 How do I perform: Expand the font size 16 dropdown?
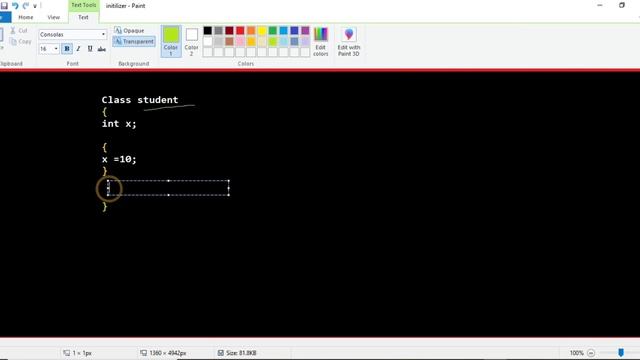(x=56, y=49)
